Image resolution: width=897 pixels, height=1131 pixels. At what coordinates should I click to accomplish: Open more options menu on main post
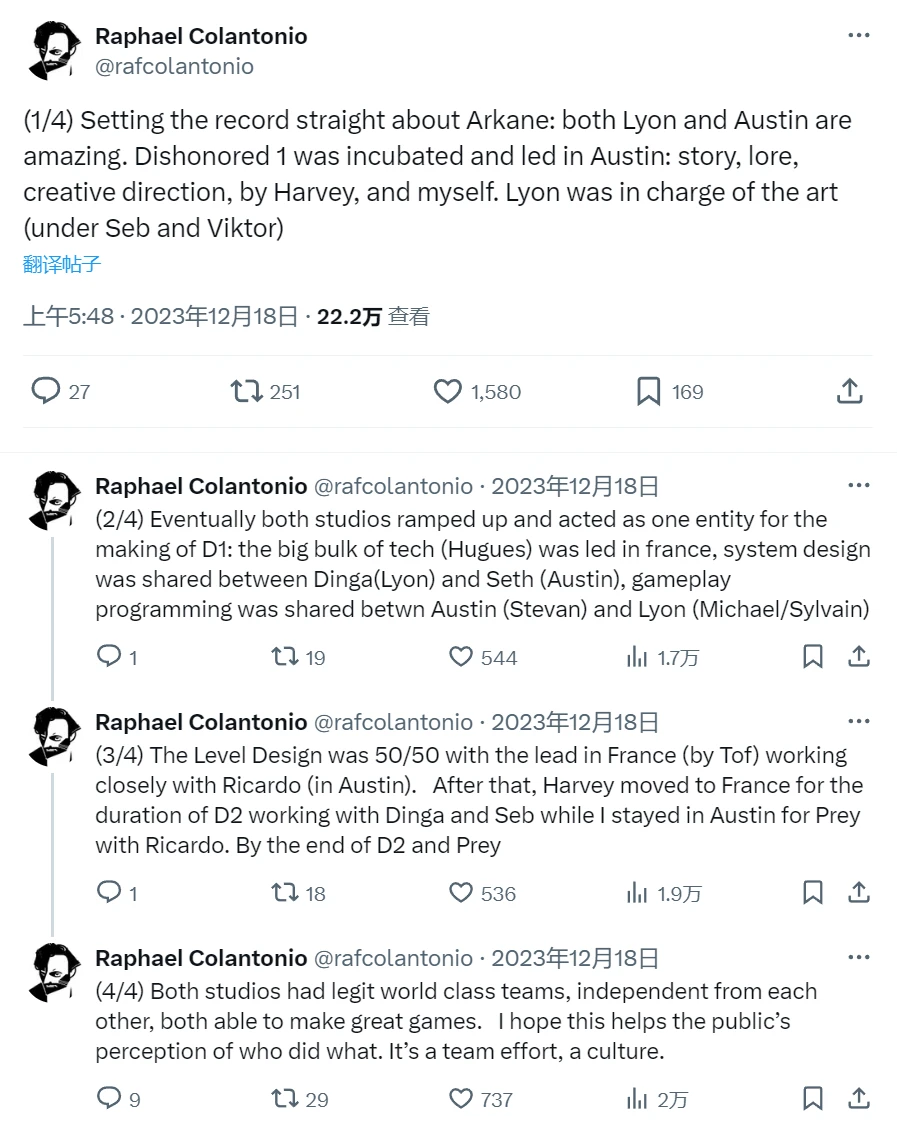[x=858, y=35]
